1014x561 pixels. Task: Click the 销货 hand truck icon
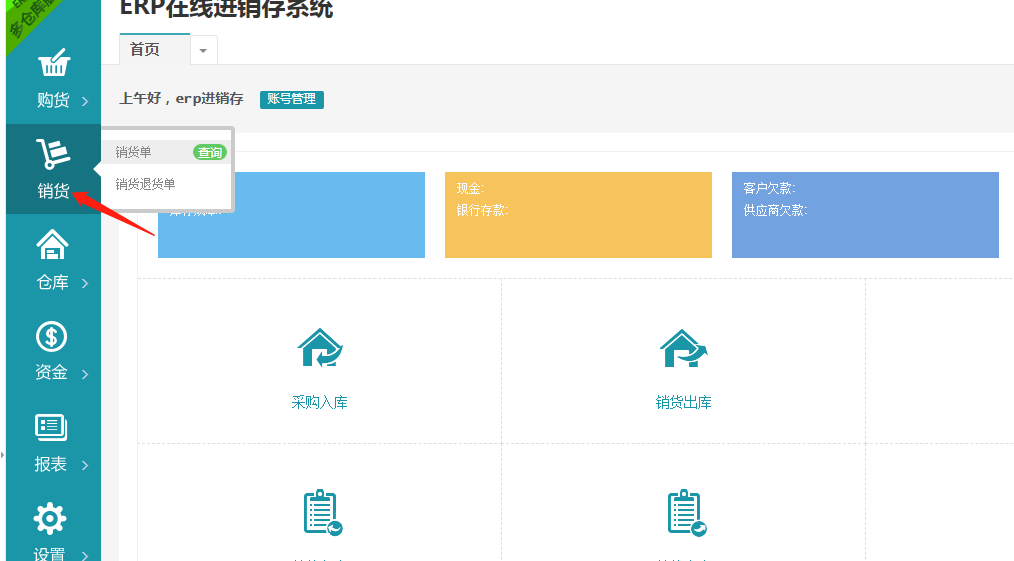[53, 155]
